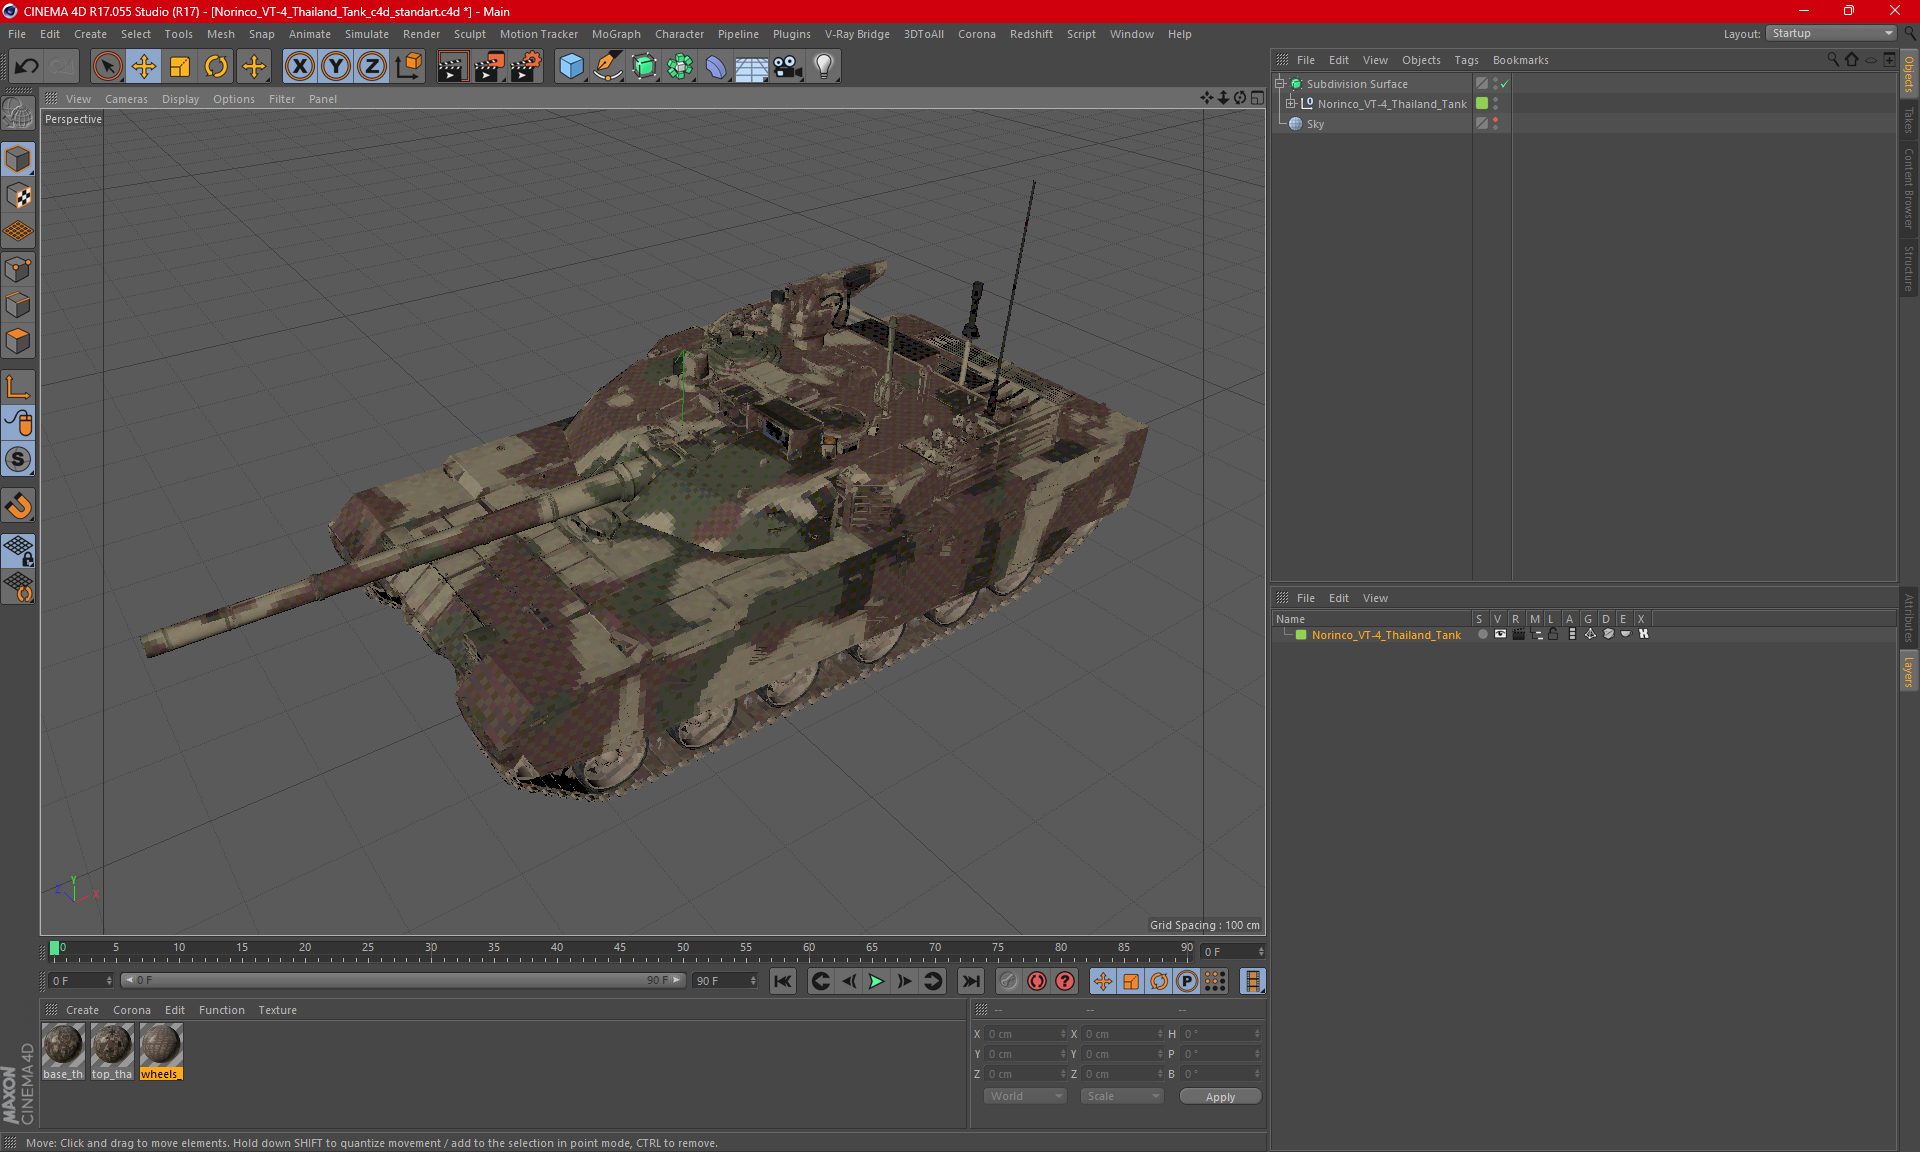The image size is (1920, 1152).
Task: Toggle Z axis lock
Action: pyautogui.click(x=372, y=67)
